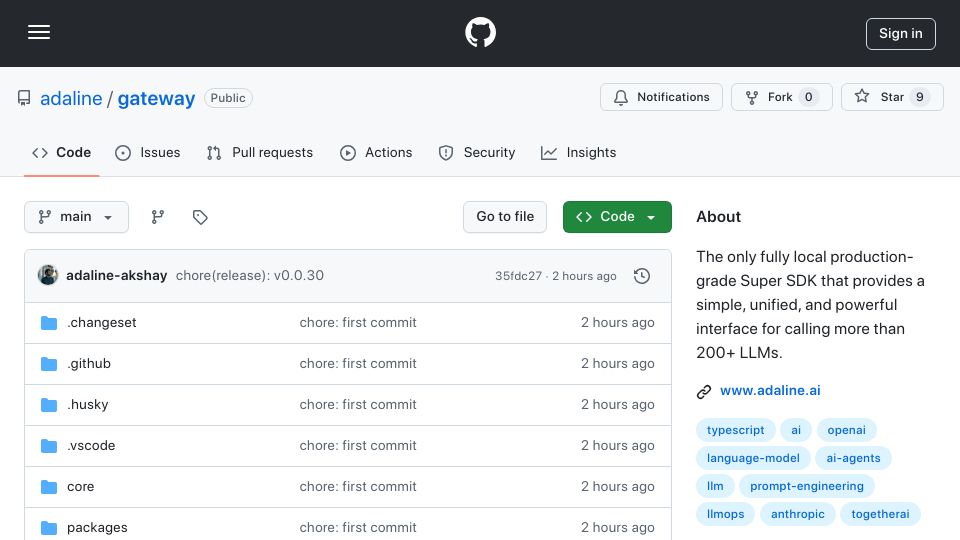Open the hamburger navigation menu
Viewport: 960px width, 540px height.
[39, 32]
